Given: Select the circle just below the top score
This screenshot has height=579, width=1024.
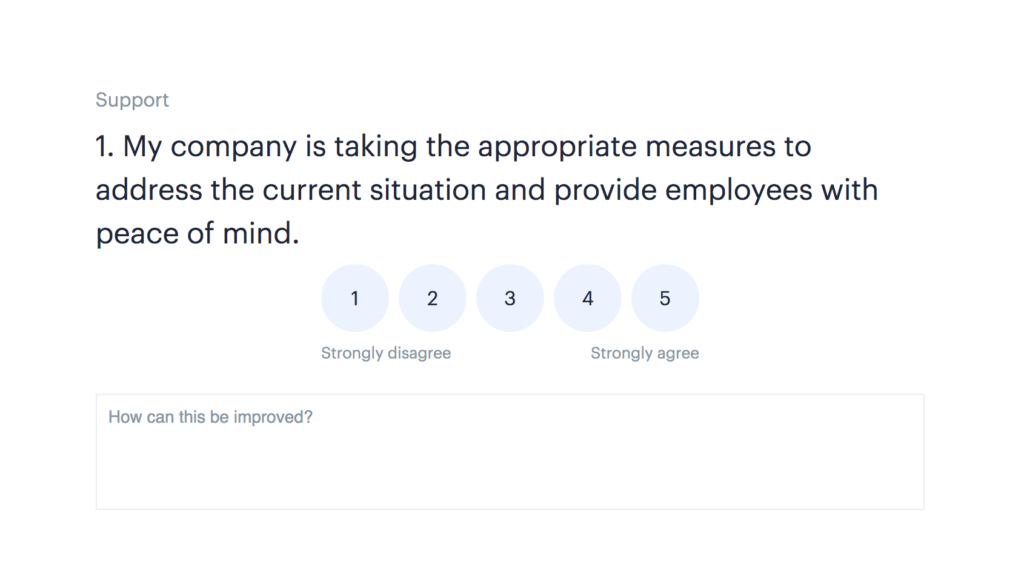Looking at the screenshot, I should click(x=588, y=298).
